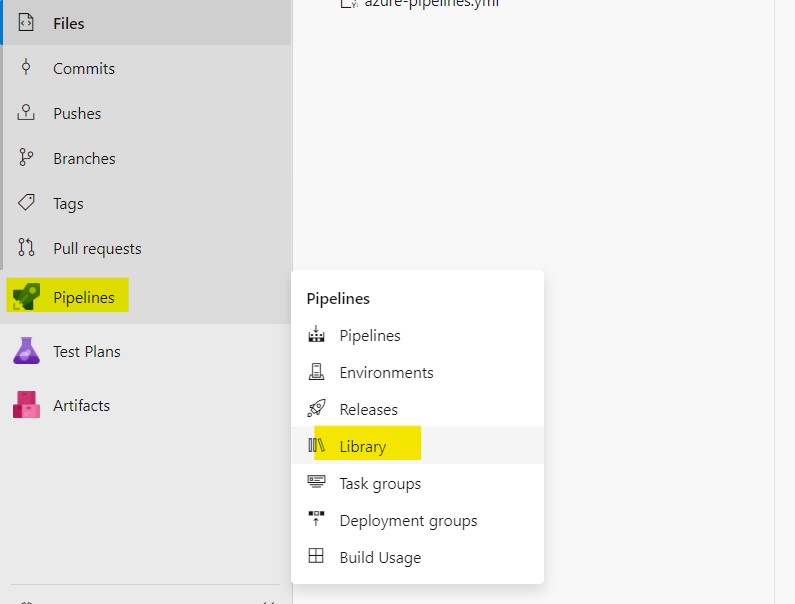Open the Pushes page

point(77,114)
